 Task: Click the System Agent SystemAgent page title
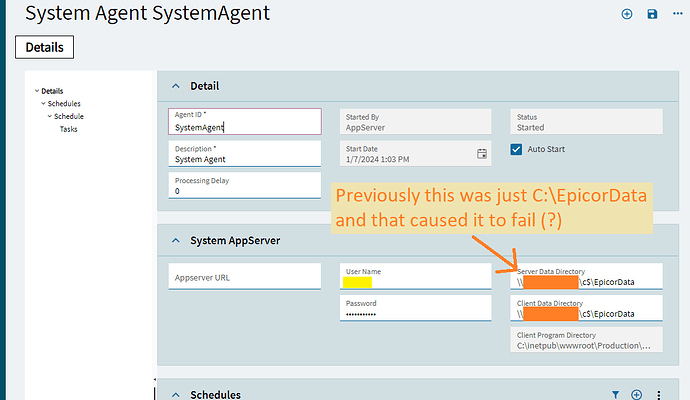point(147,13)
